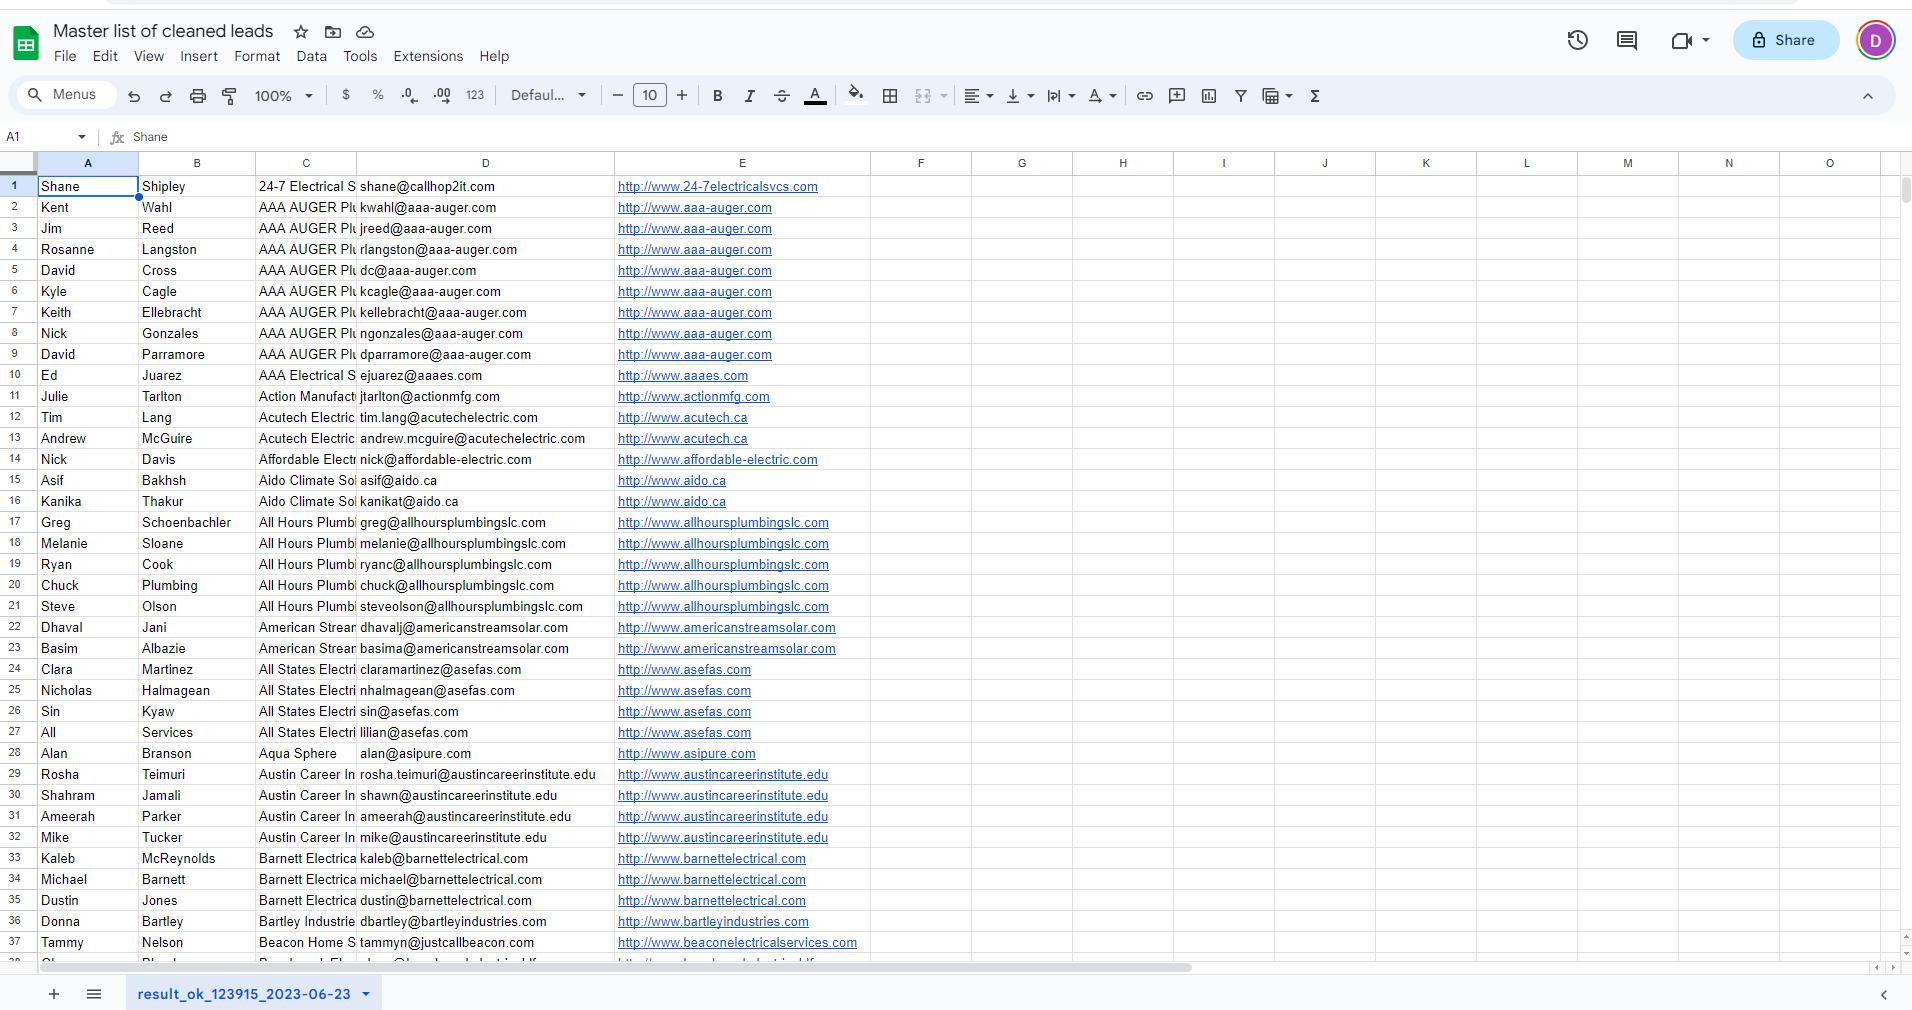Open the File menu

tap(65, 56)
